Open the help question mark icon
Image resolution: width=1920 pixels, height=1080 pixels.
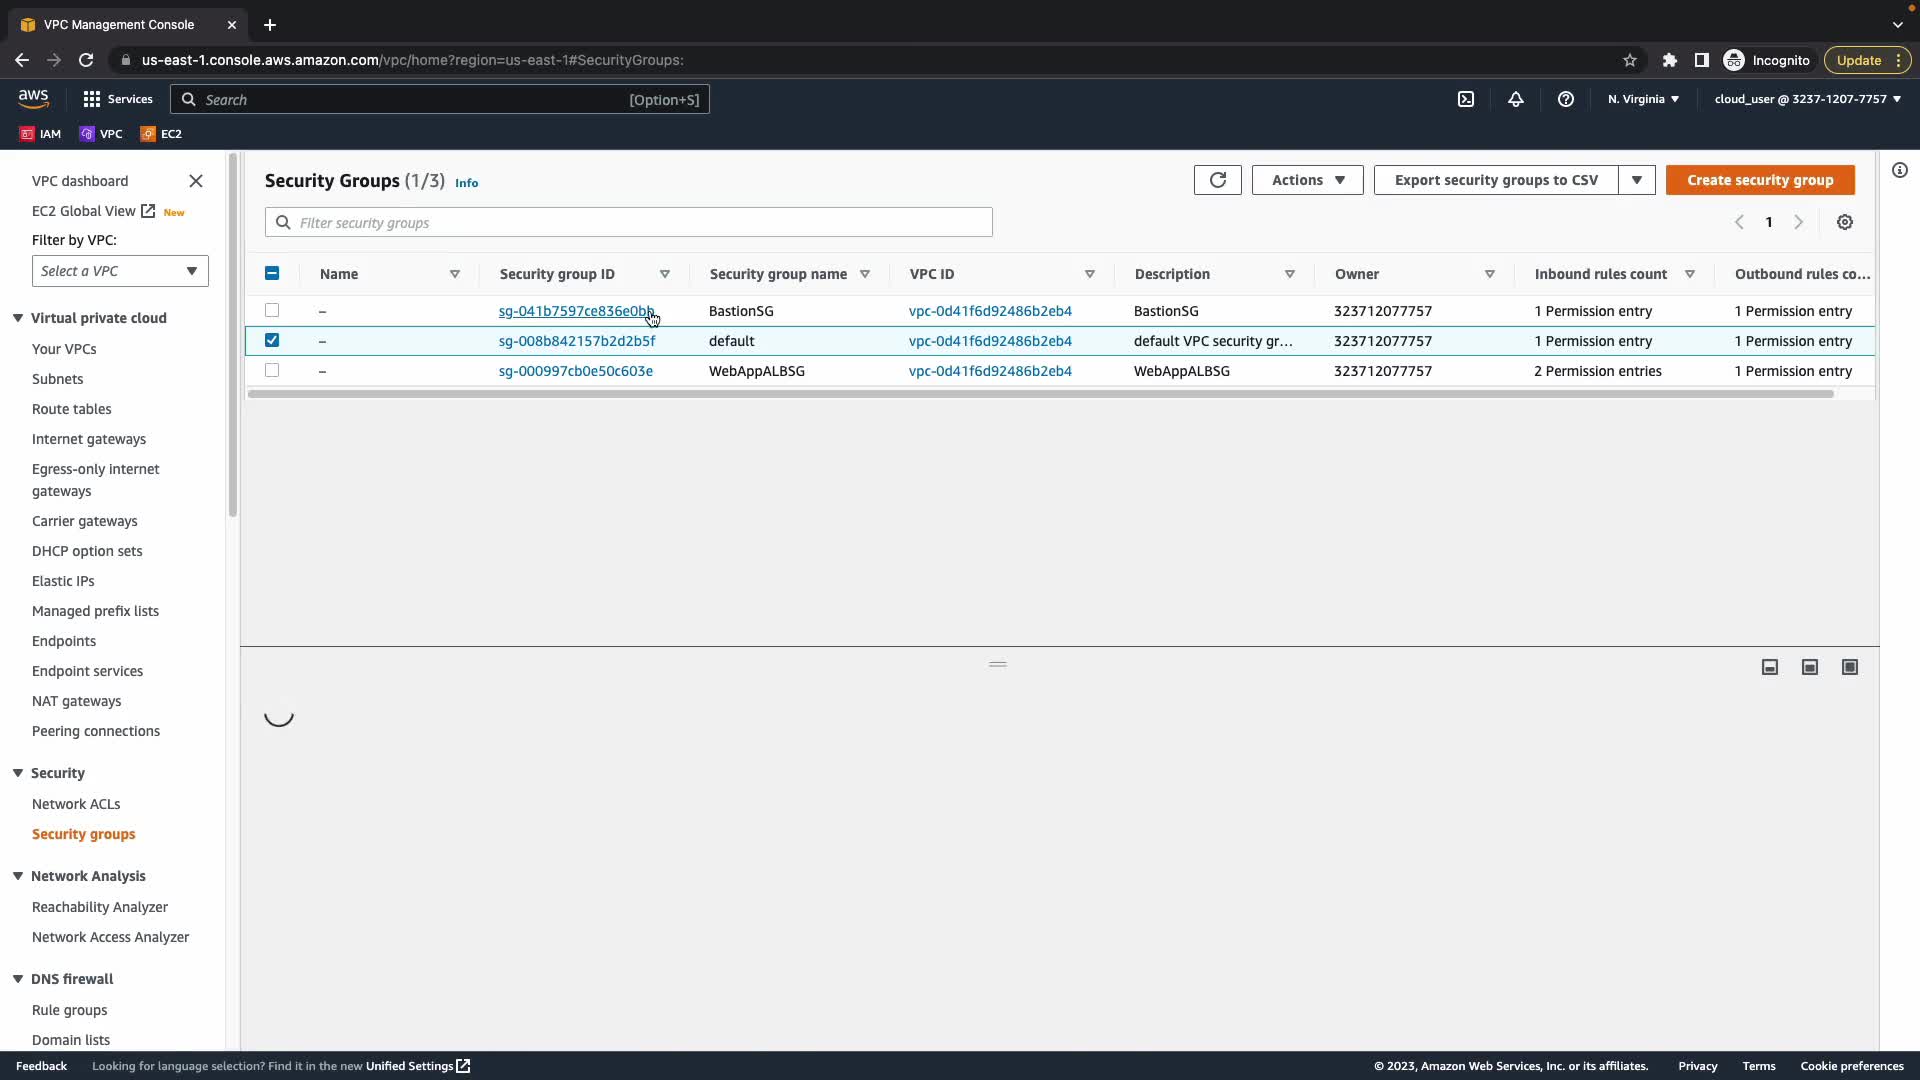(x=1565, y=99)
